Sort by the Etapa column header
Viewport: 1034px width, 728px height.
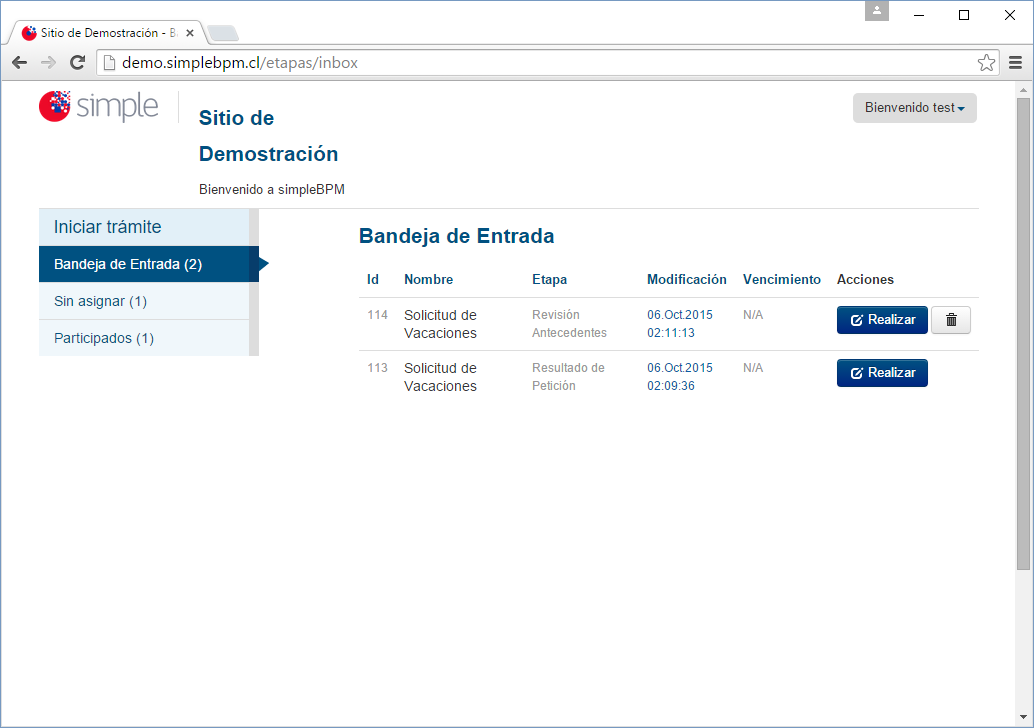tap(549, 280)
